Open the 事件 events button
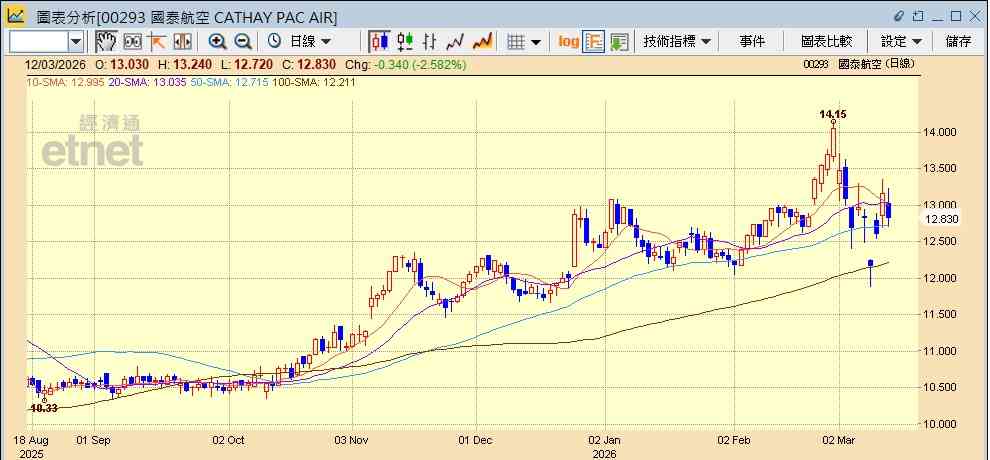 (x=752, y=42)
